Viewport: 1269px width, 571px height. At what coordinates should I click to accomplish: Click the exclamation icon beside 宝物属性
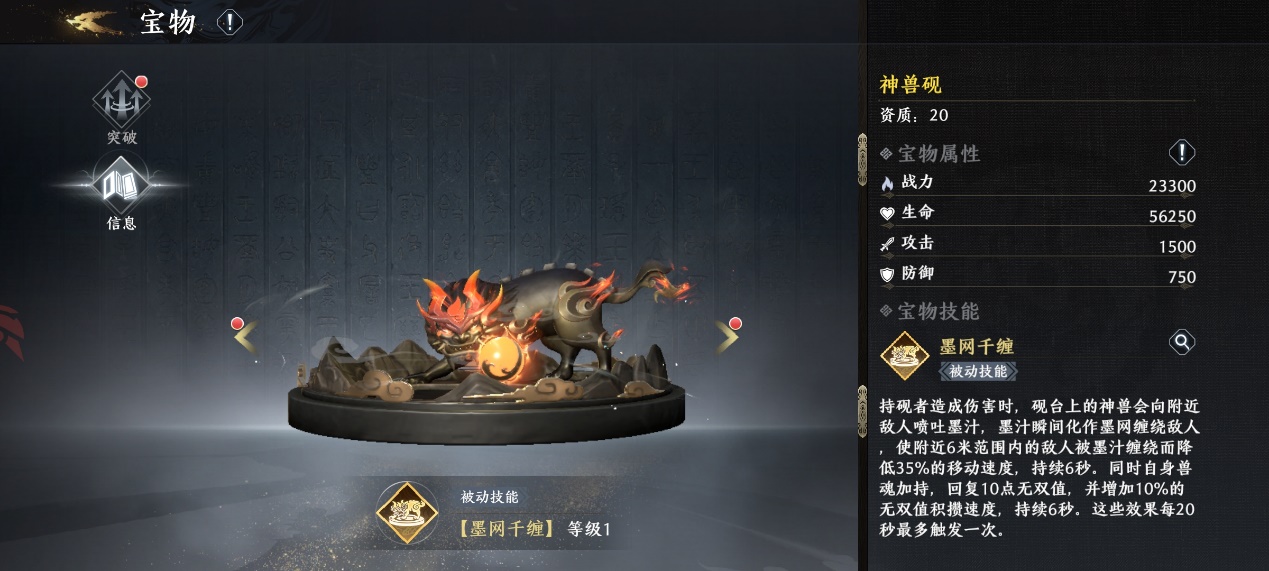(x=1182, y=153)
